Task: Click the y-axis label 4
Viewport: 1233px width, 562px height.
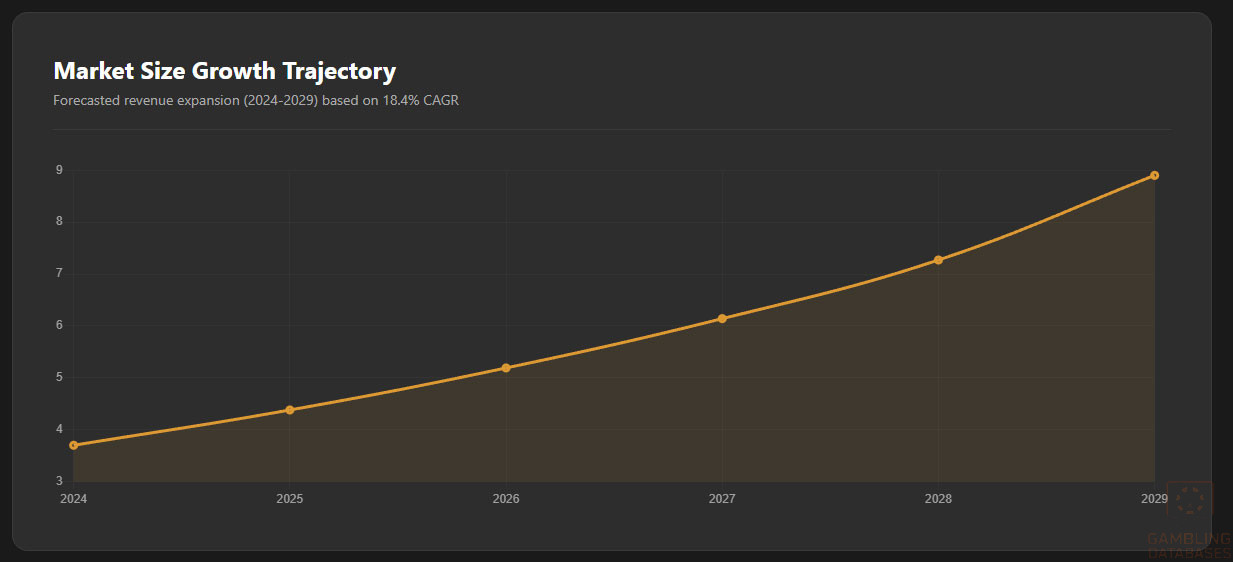Action: pos(59,430)
